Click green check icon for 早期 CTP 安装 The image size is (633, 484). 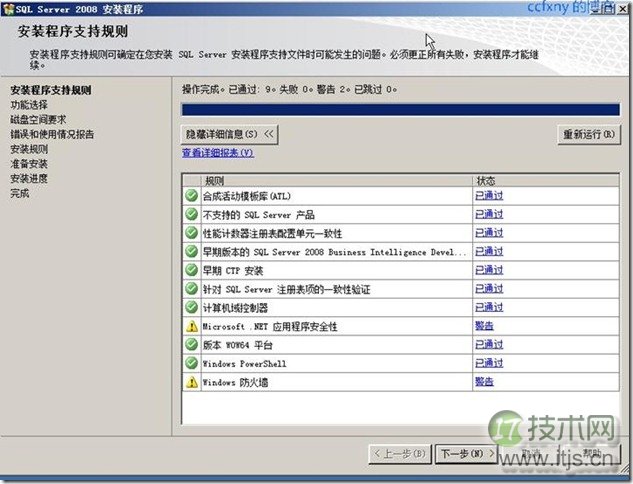(x=191, y=270)
